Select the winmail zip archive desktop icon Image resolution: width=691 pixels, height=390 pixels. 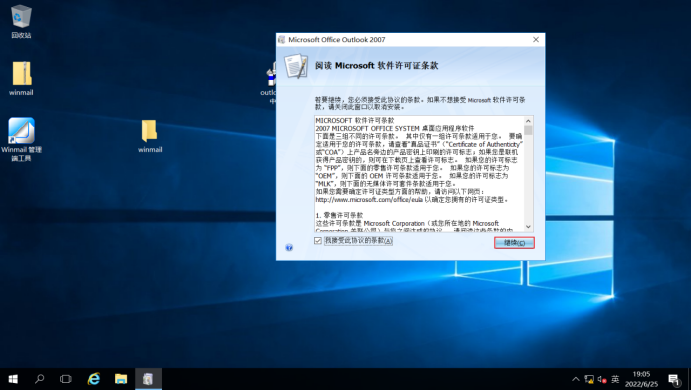pos(21,78)
